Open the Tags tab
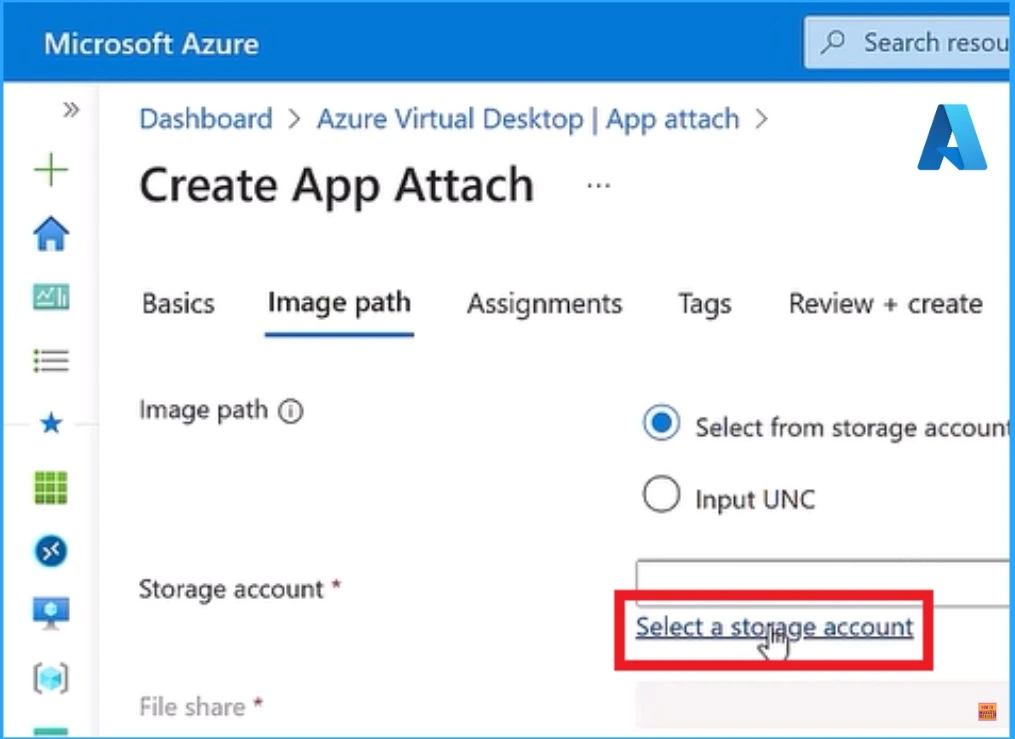Screen dimensions: 1015x739 [x=705, y=304]
